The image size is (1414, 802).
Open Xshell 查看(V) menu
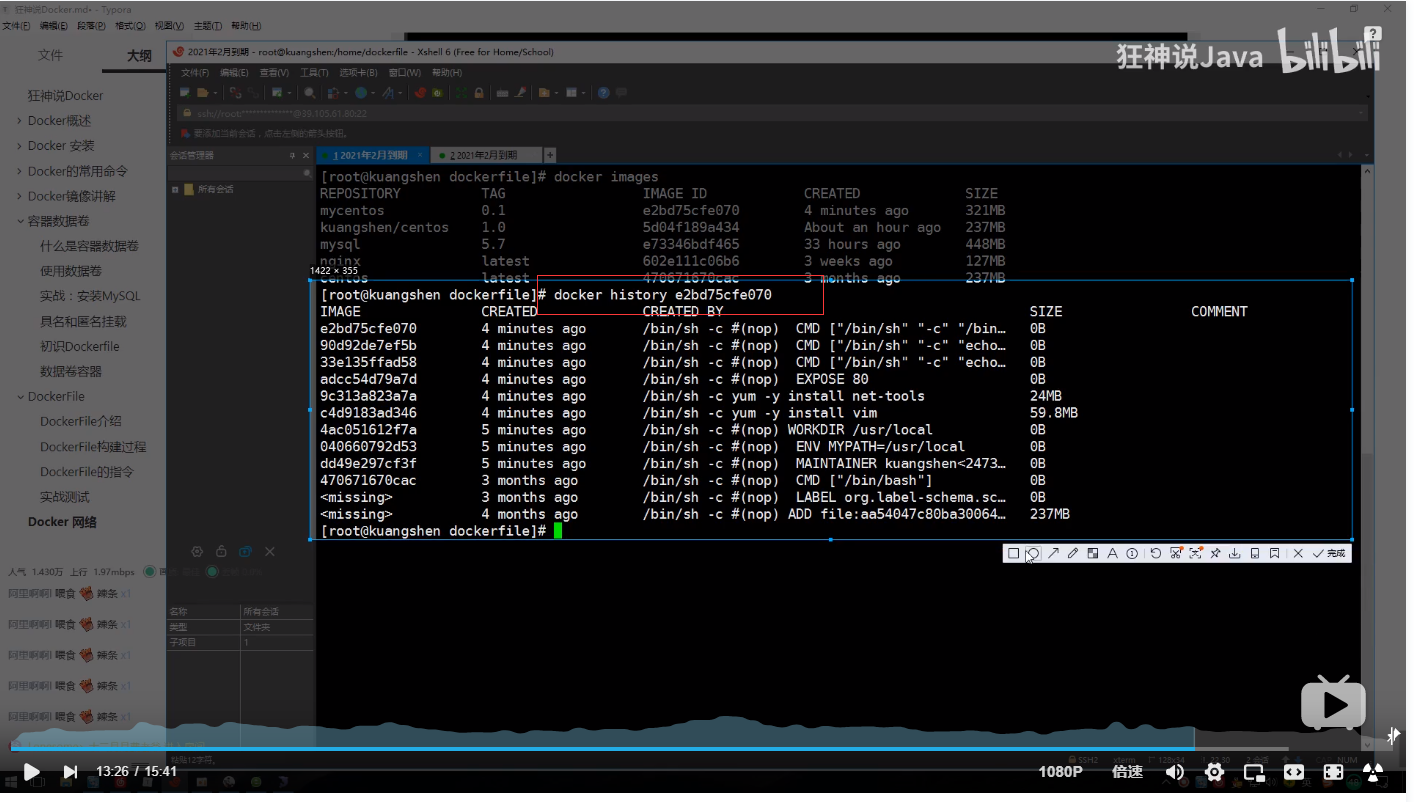click(274, 73)
